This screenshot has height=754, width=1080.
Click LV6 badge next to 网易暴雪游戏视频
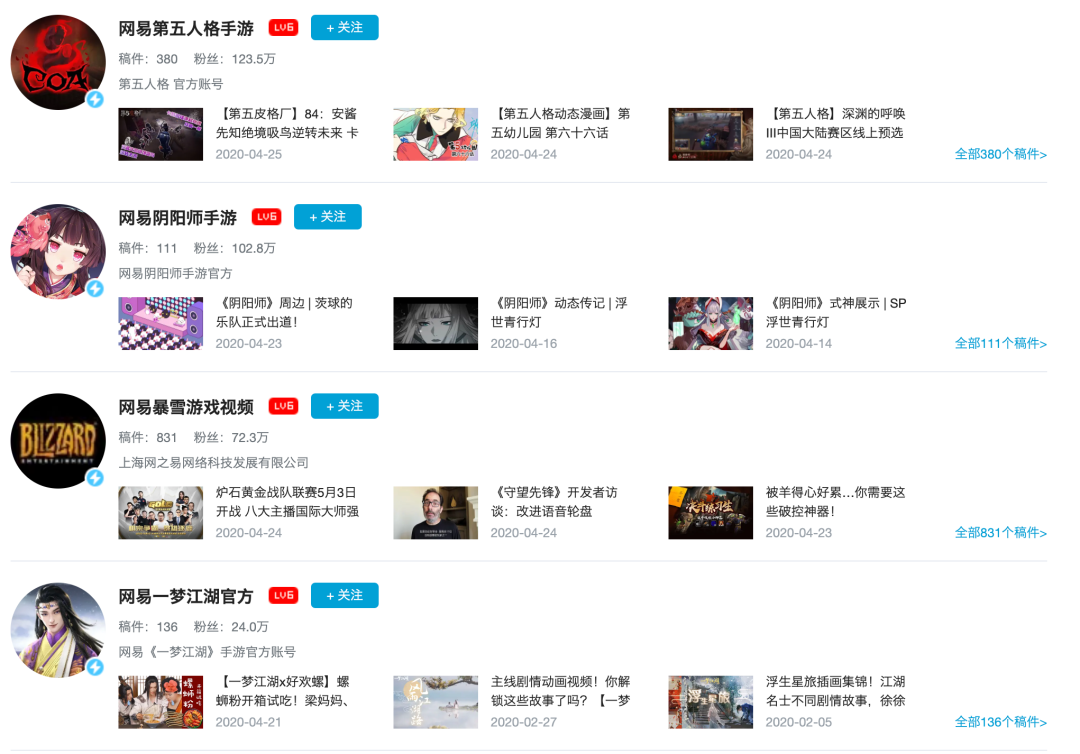click(x=283, y=406)
